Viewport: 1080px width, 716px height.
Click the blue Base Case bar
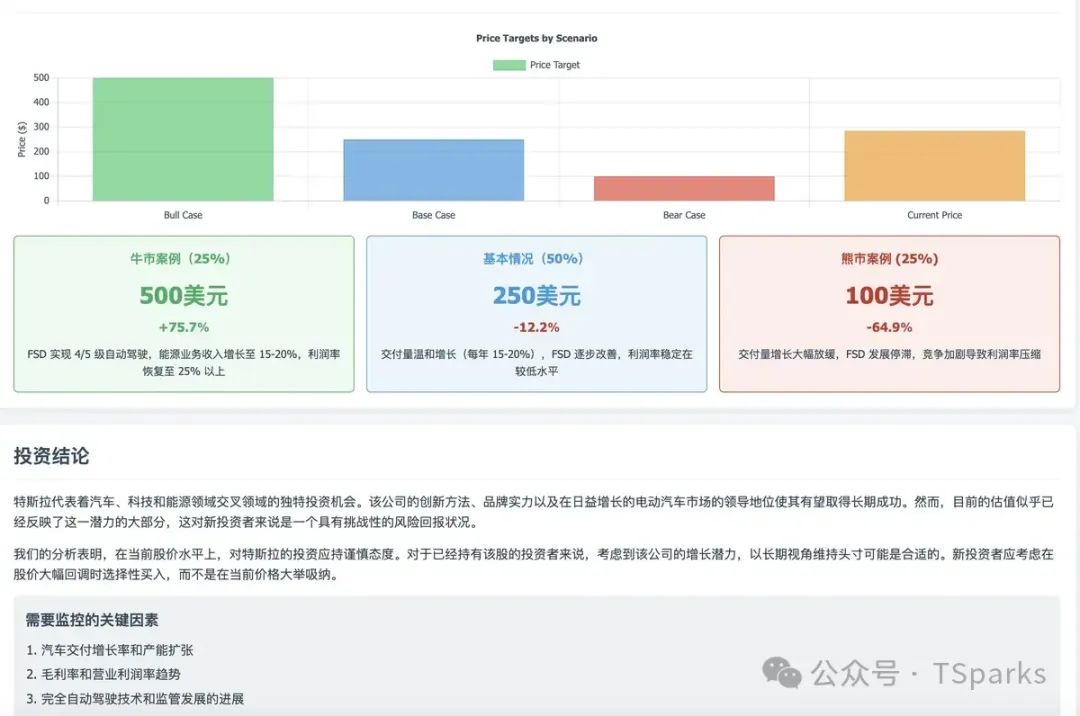[434, 170]
